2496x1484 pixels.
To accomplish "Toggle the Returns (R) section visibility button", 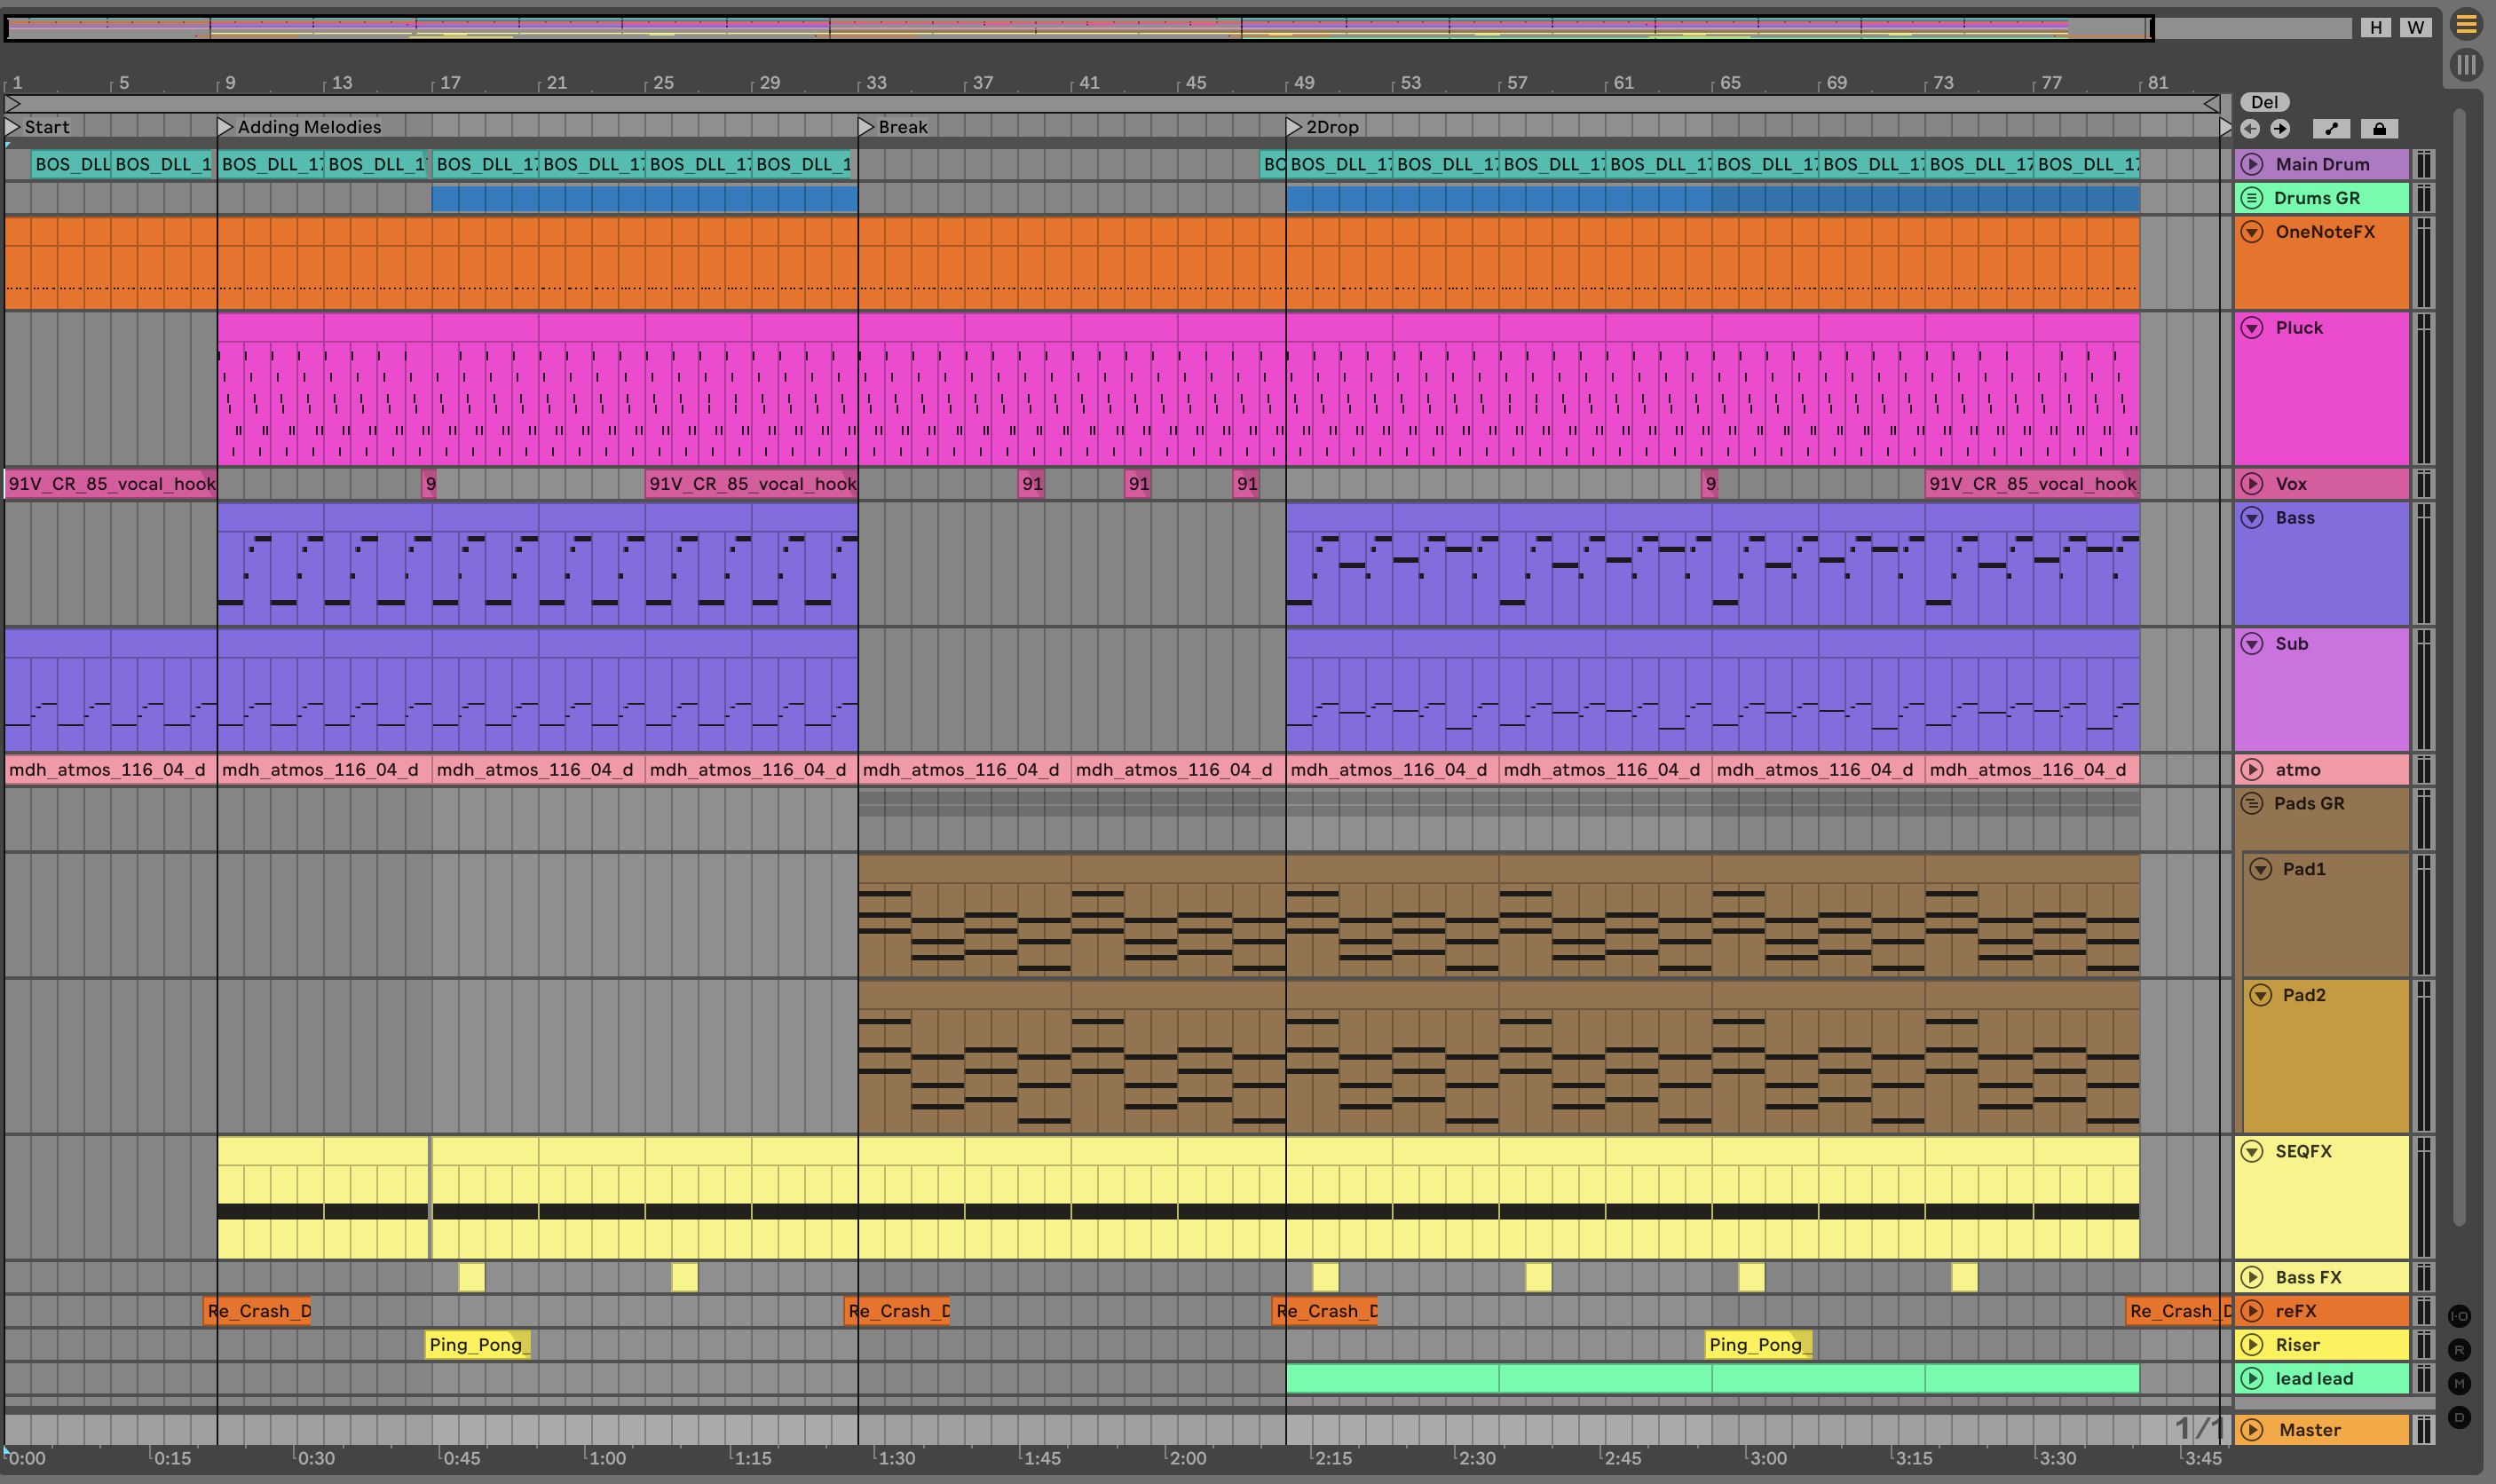I will coord(2459,1350).
